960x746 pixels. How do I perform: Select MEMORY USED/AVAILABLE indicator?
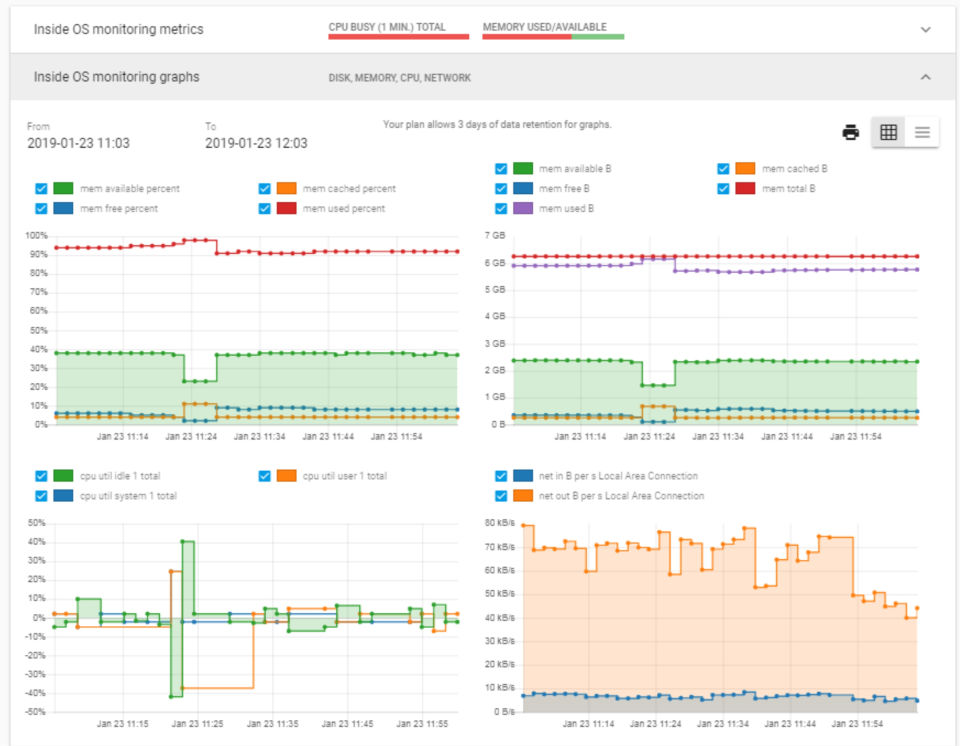click(x=553, y=30)
